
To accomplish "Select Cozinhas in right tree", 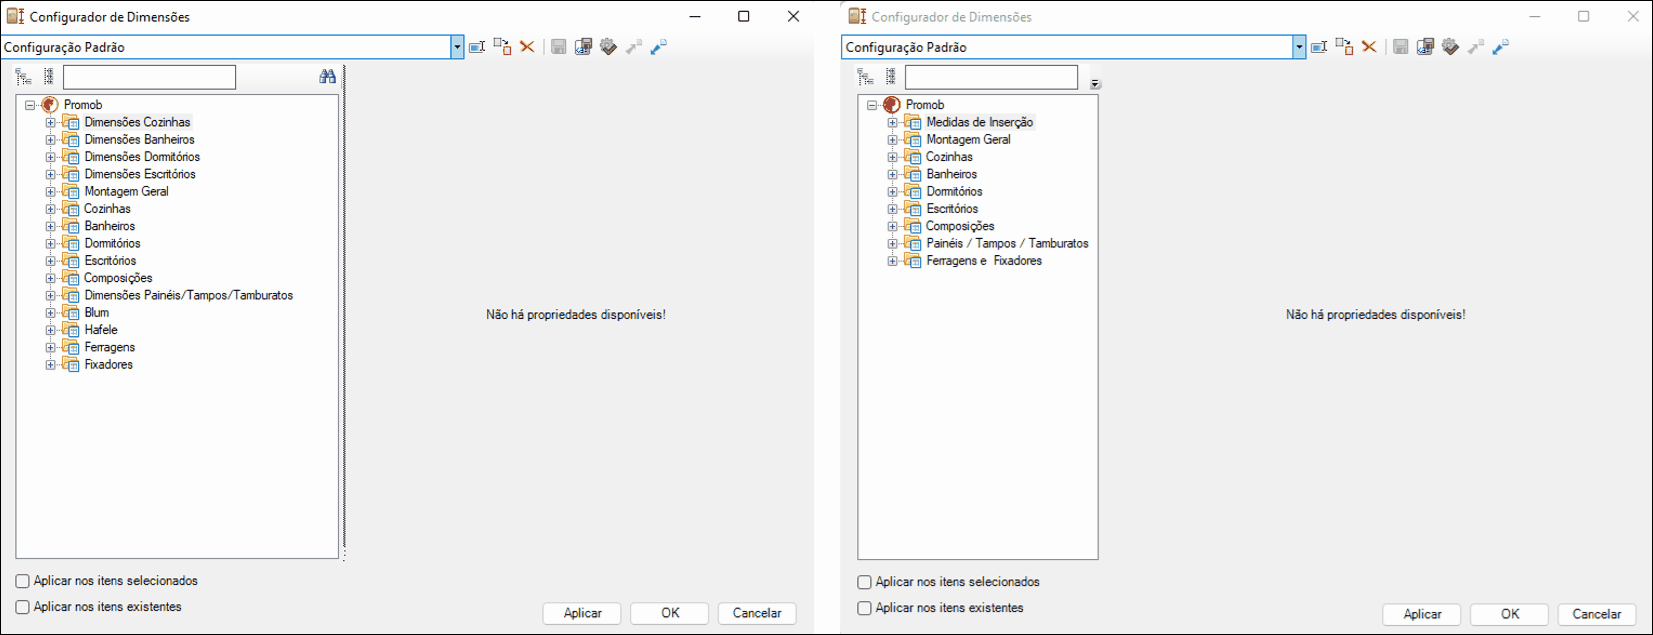I will pos(949,157).
